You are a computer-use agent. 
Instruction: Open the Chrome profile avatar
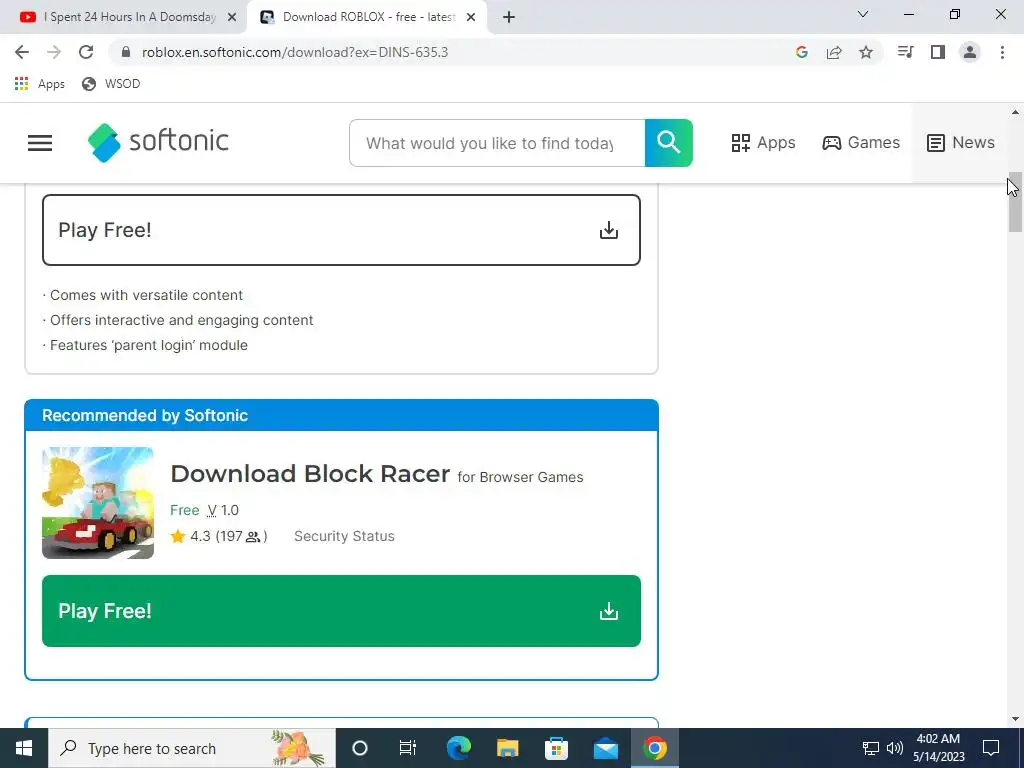click(970, 52)
